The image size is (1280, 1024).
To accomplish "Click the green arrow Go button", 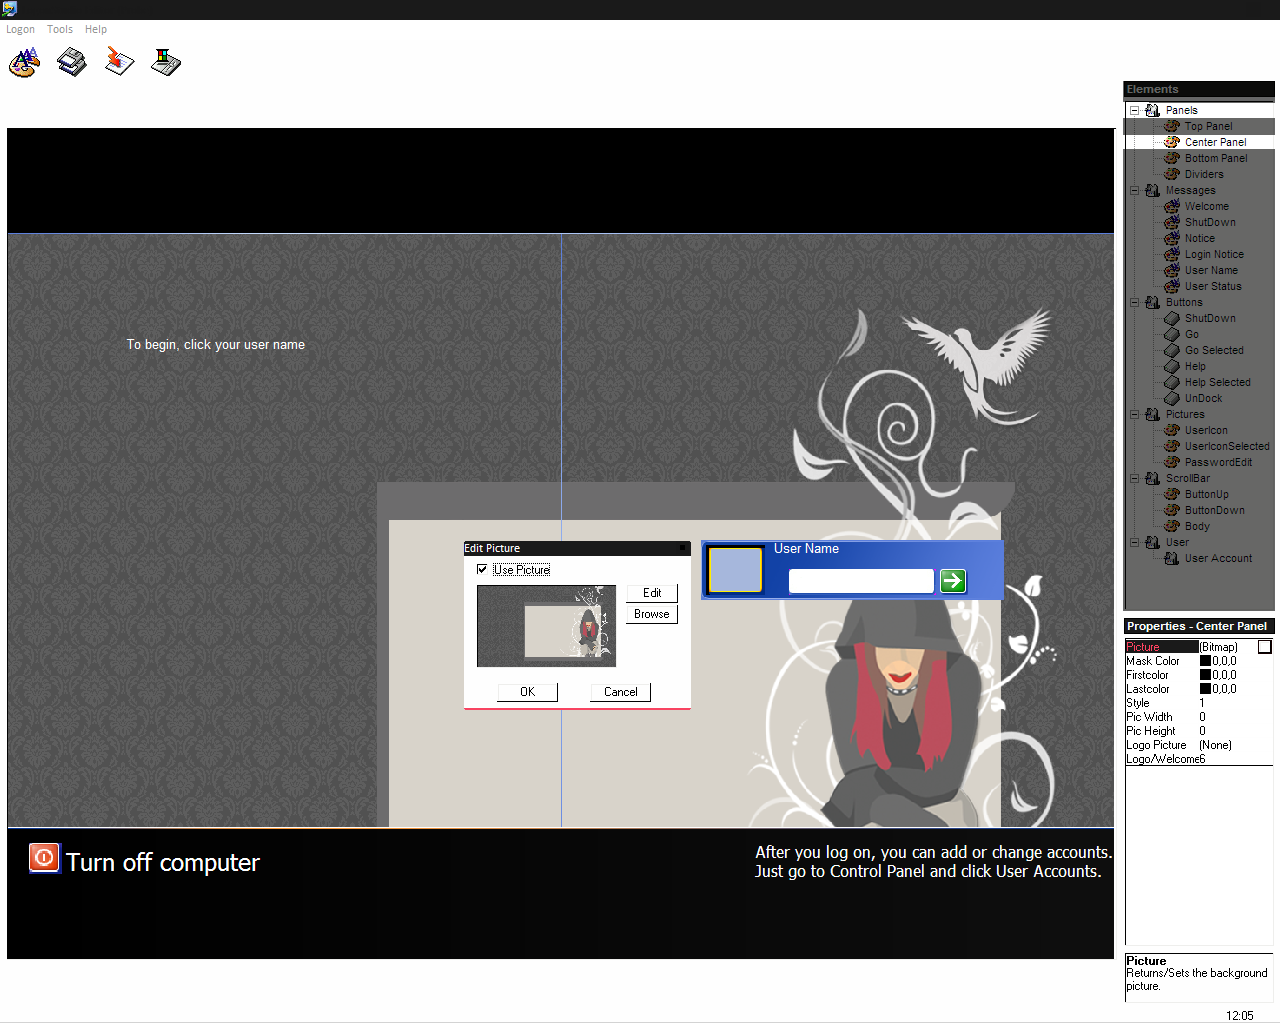I will tap(953, 581).
